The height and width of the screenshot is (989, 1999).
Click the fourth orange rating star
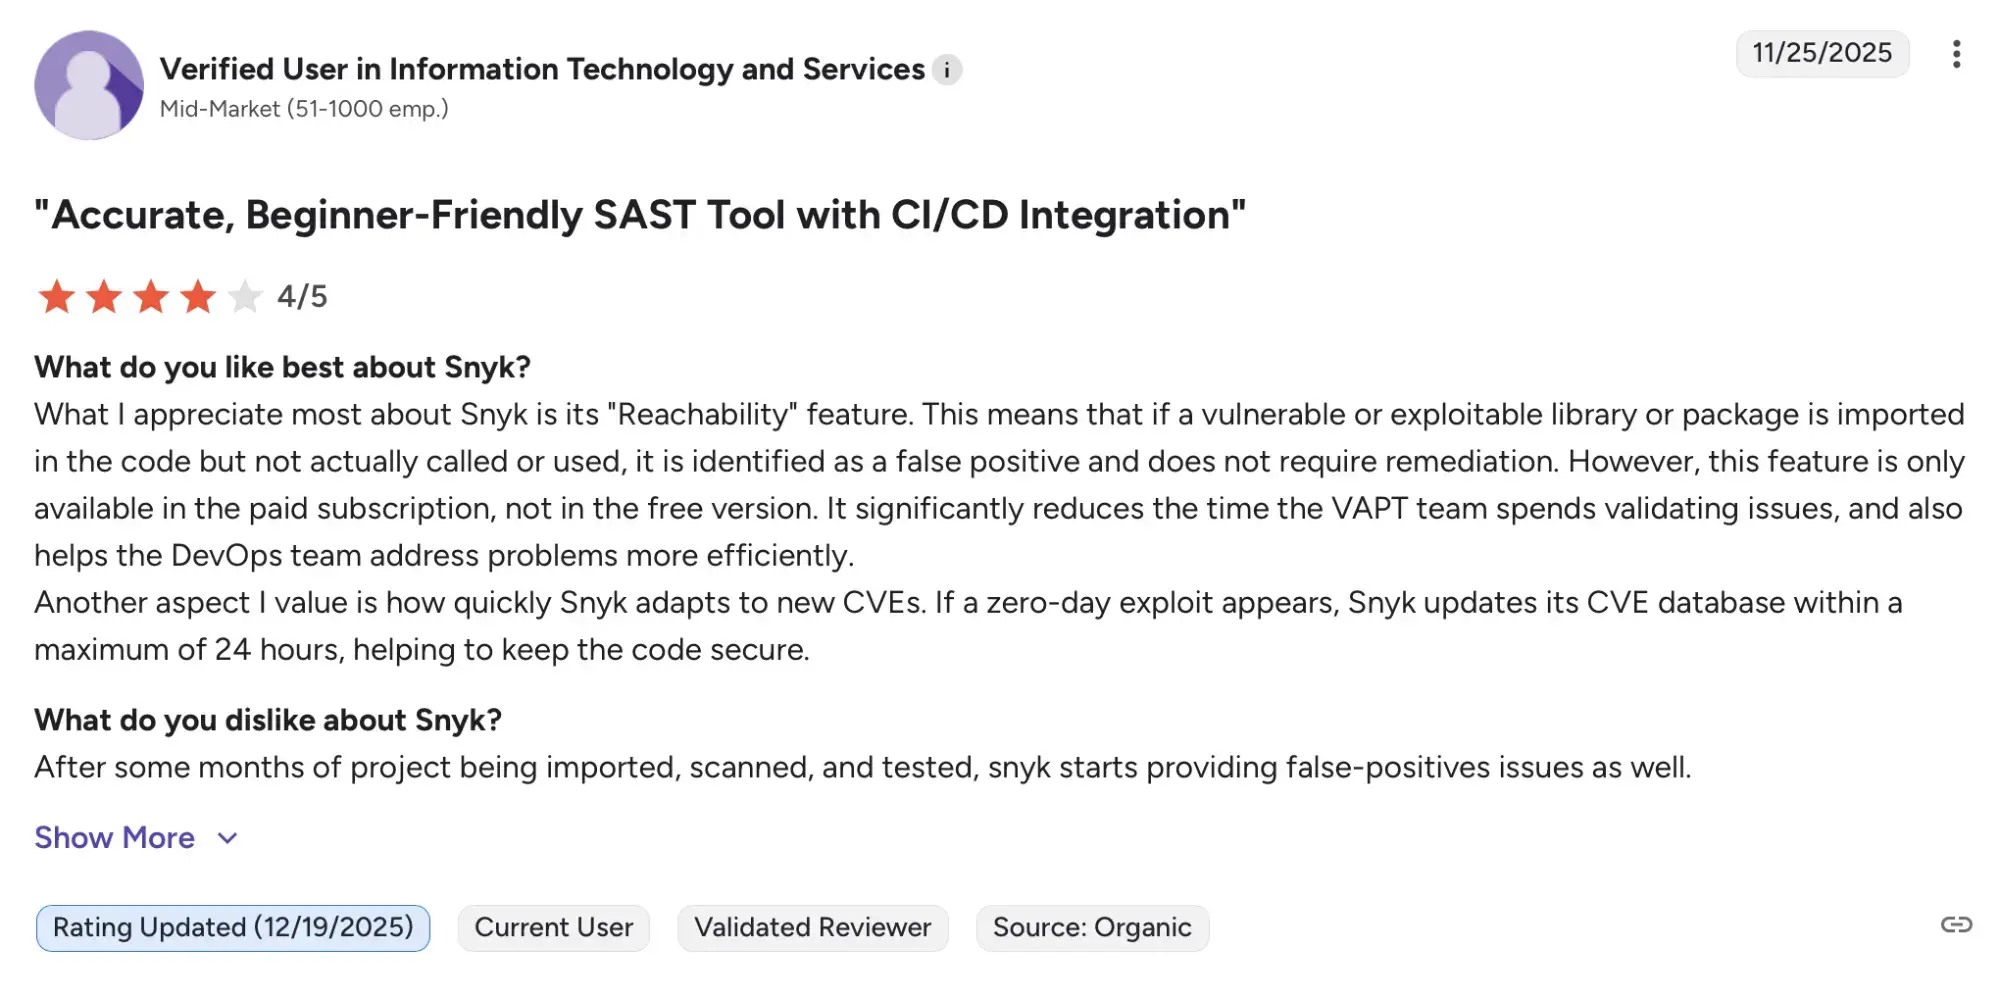(198, 297)
